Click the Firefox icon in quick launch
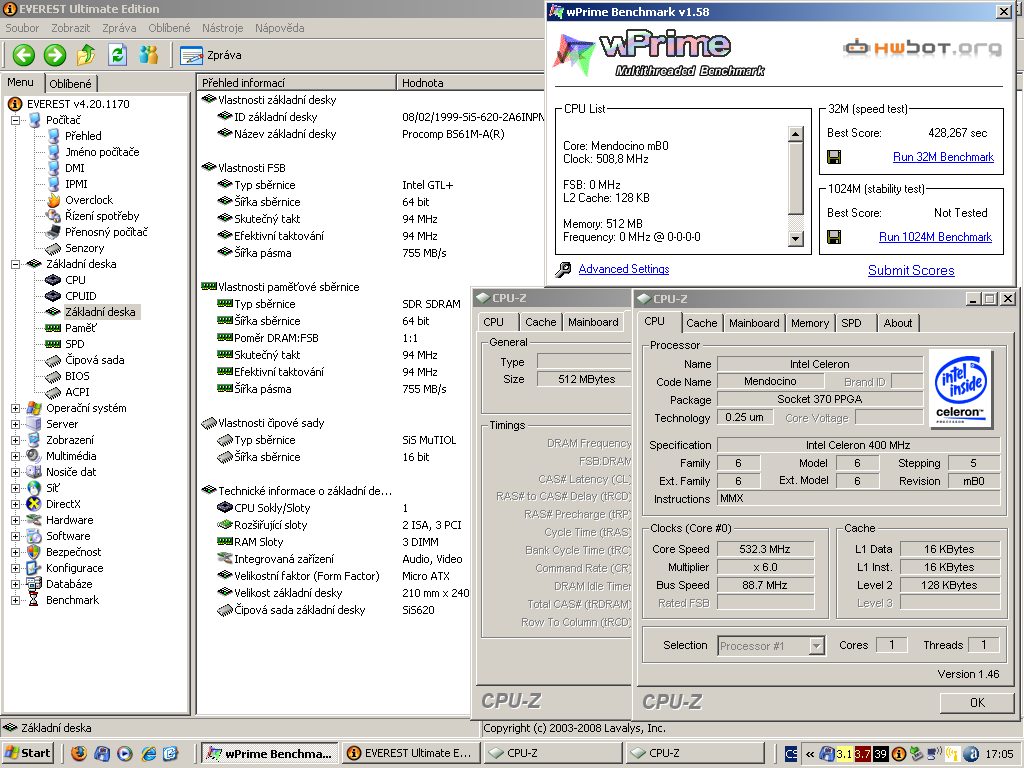Screen dimensions: 1024x768 pyautogui.click(x=79, y=753)
